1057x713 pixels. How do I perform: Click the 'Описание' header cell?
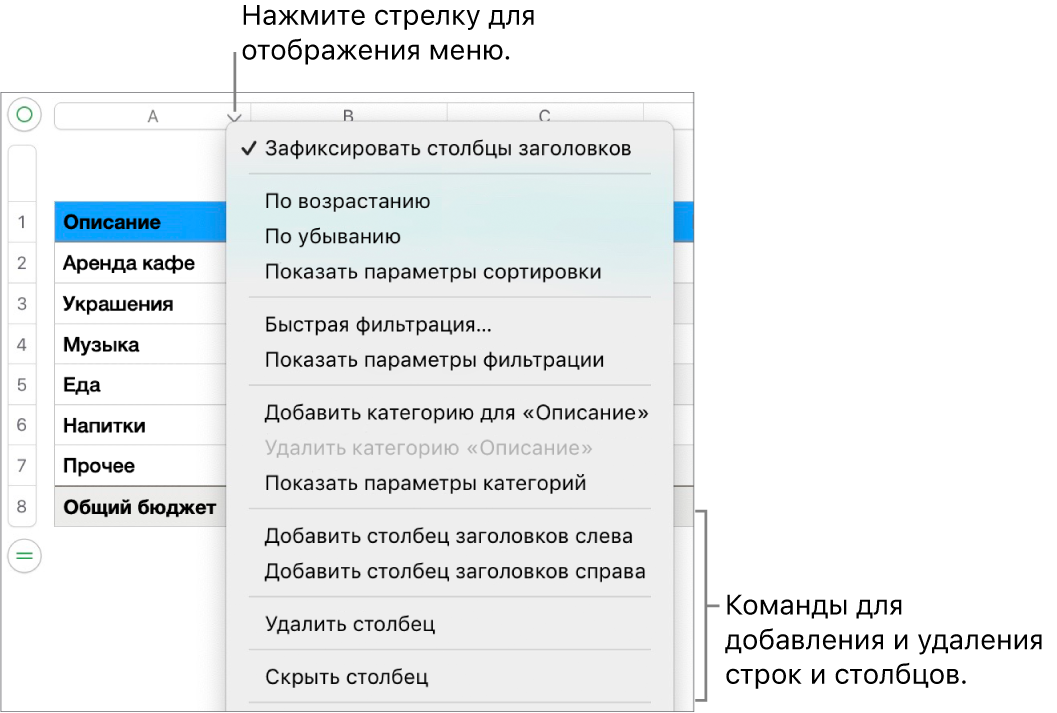[x=140, y=222]
